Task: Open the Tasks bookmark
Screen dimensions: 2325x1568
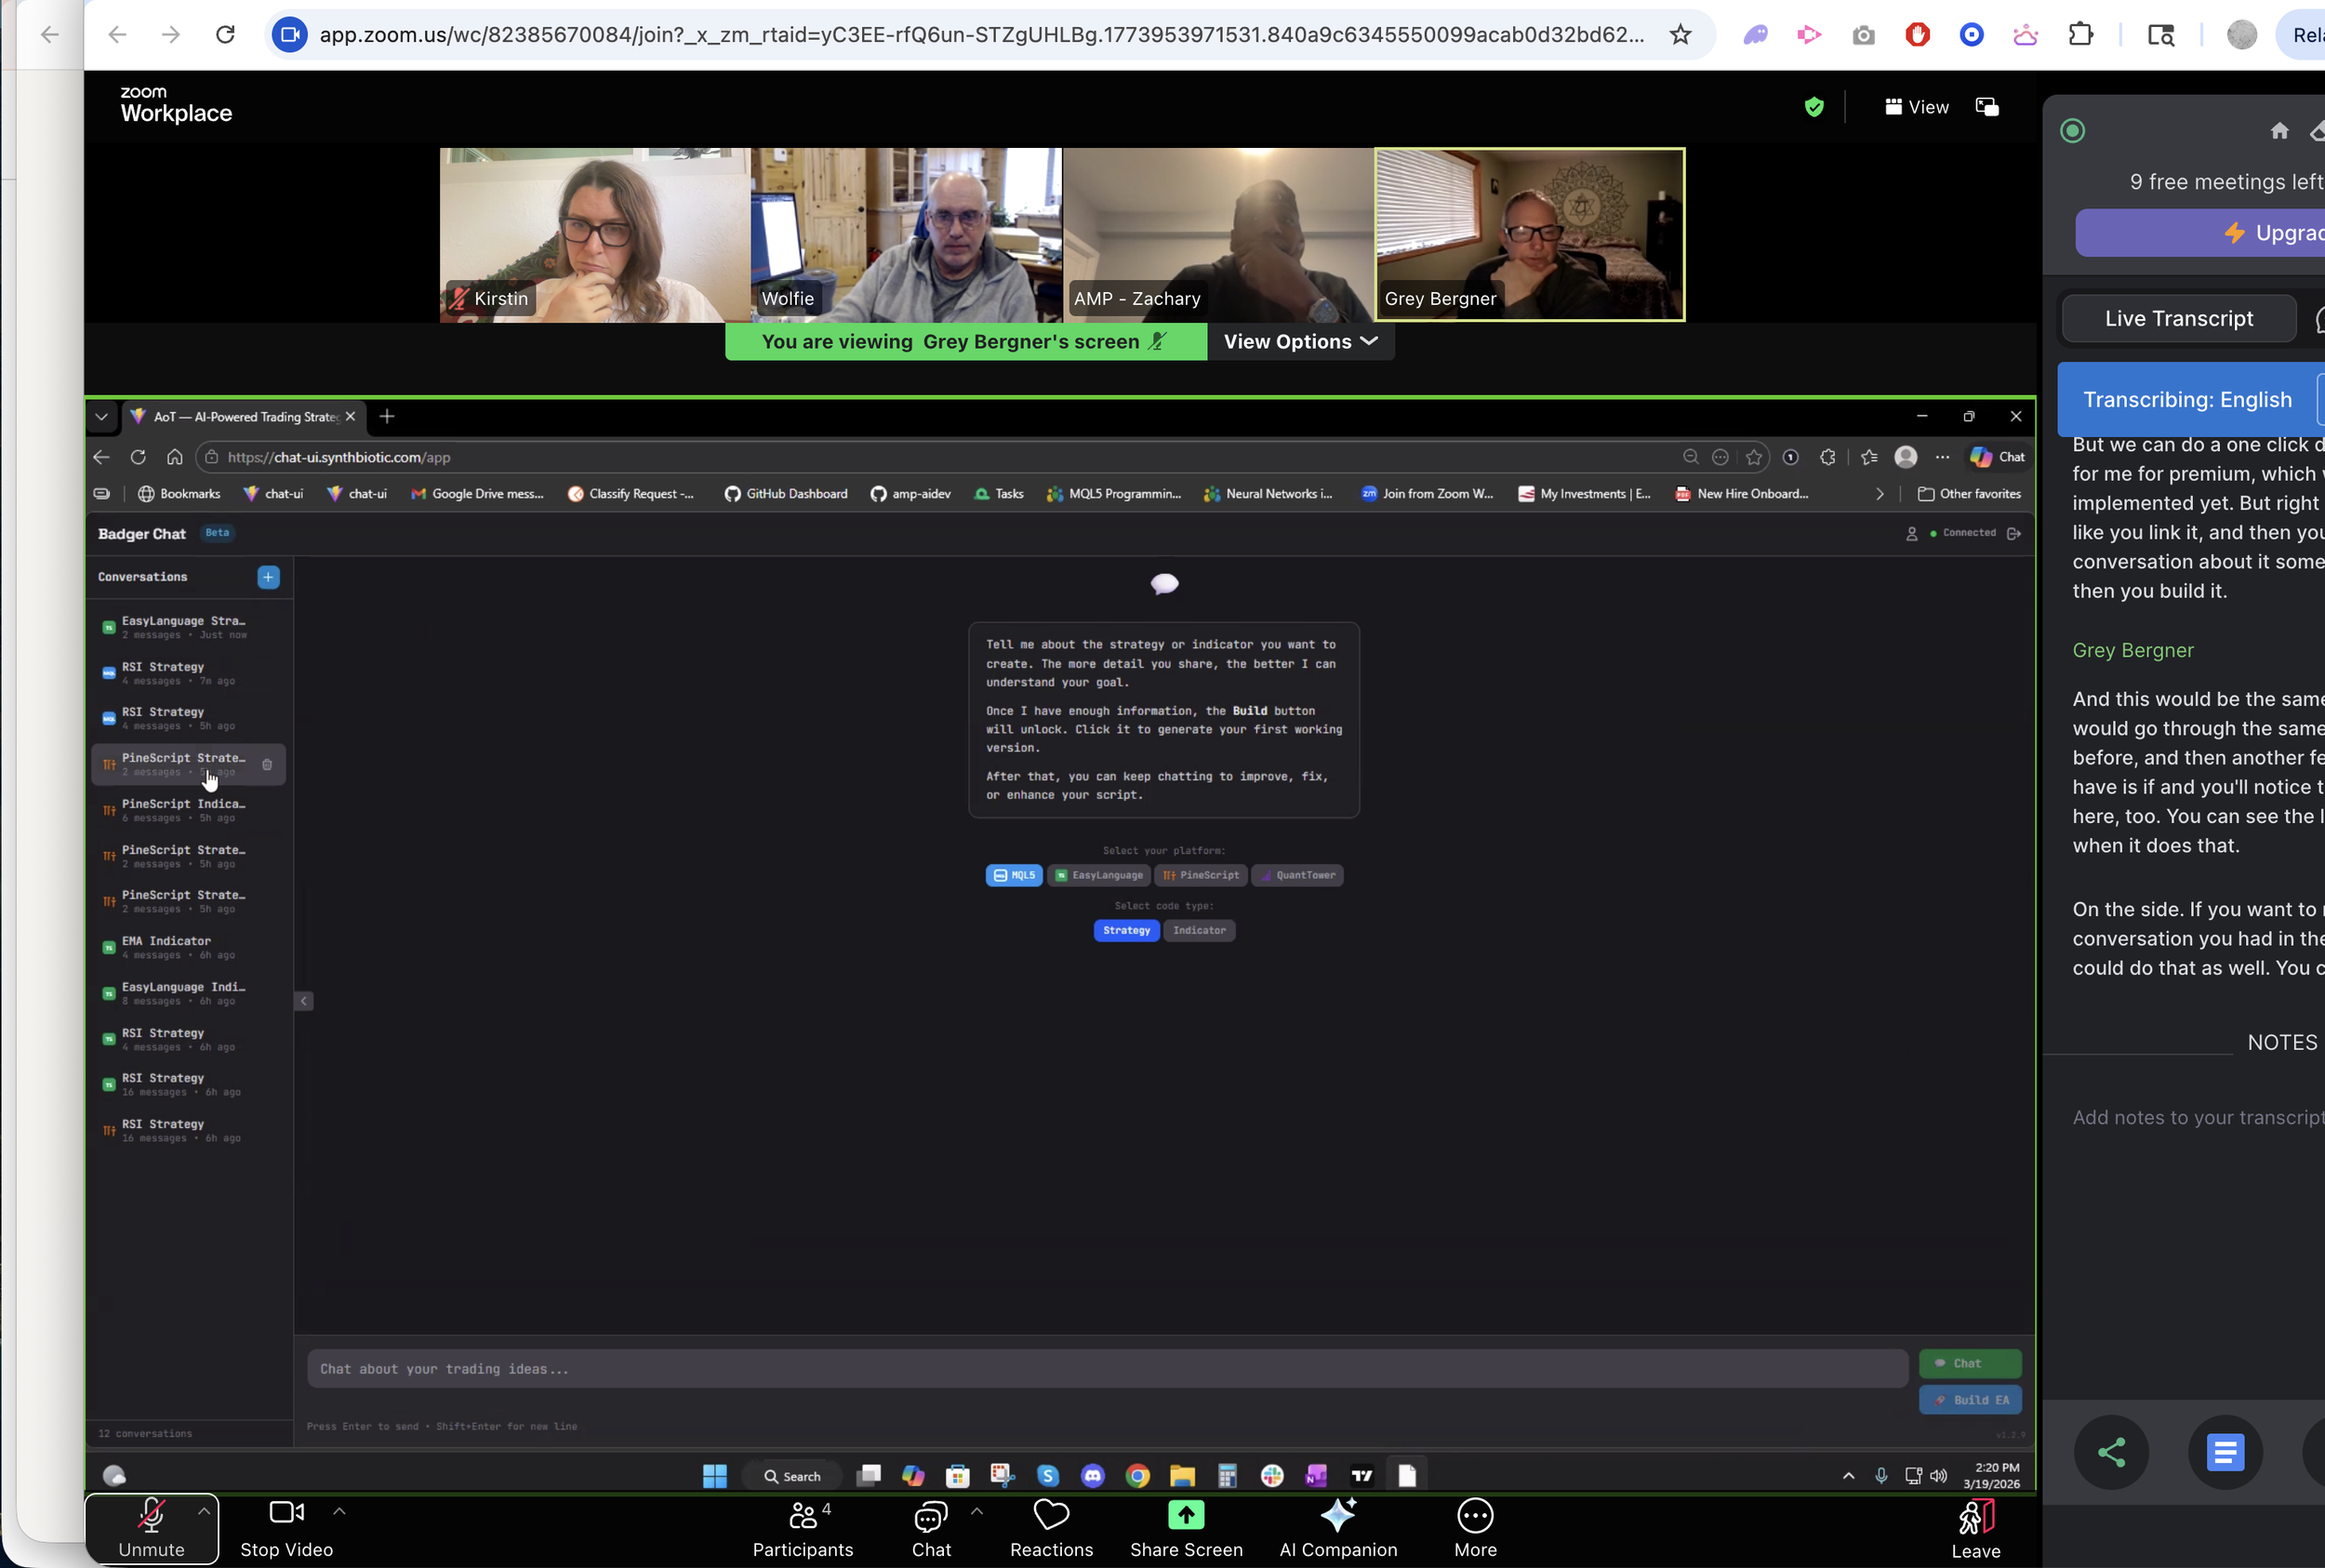Action: 999,494
